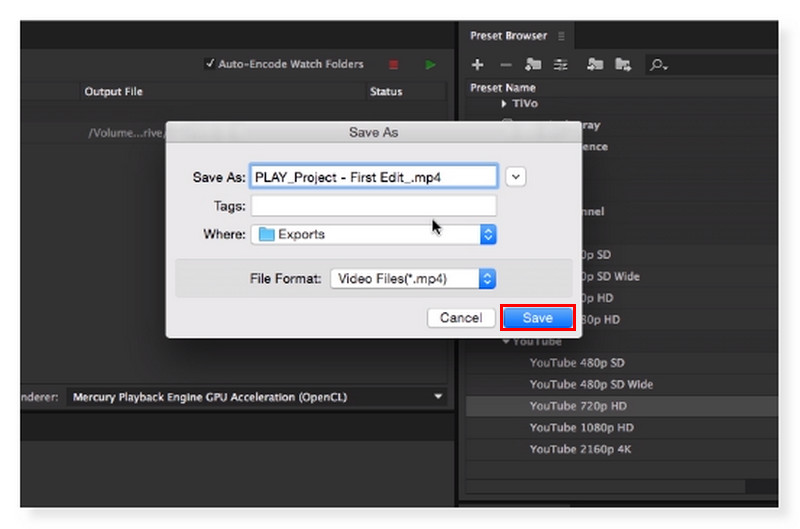This screenshot has width=800, height=529.
Task: Click the Save As dialog title bar
Action: (x=373, y=132)
